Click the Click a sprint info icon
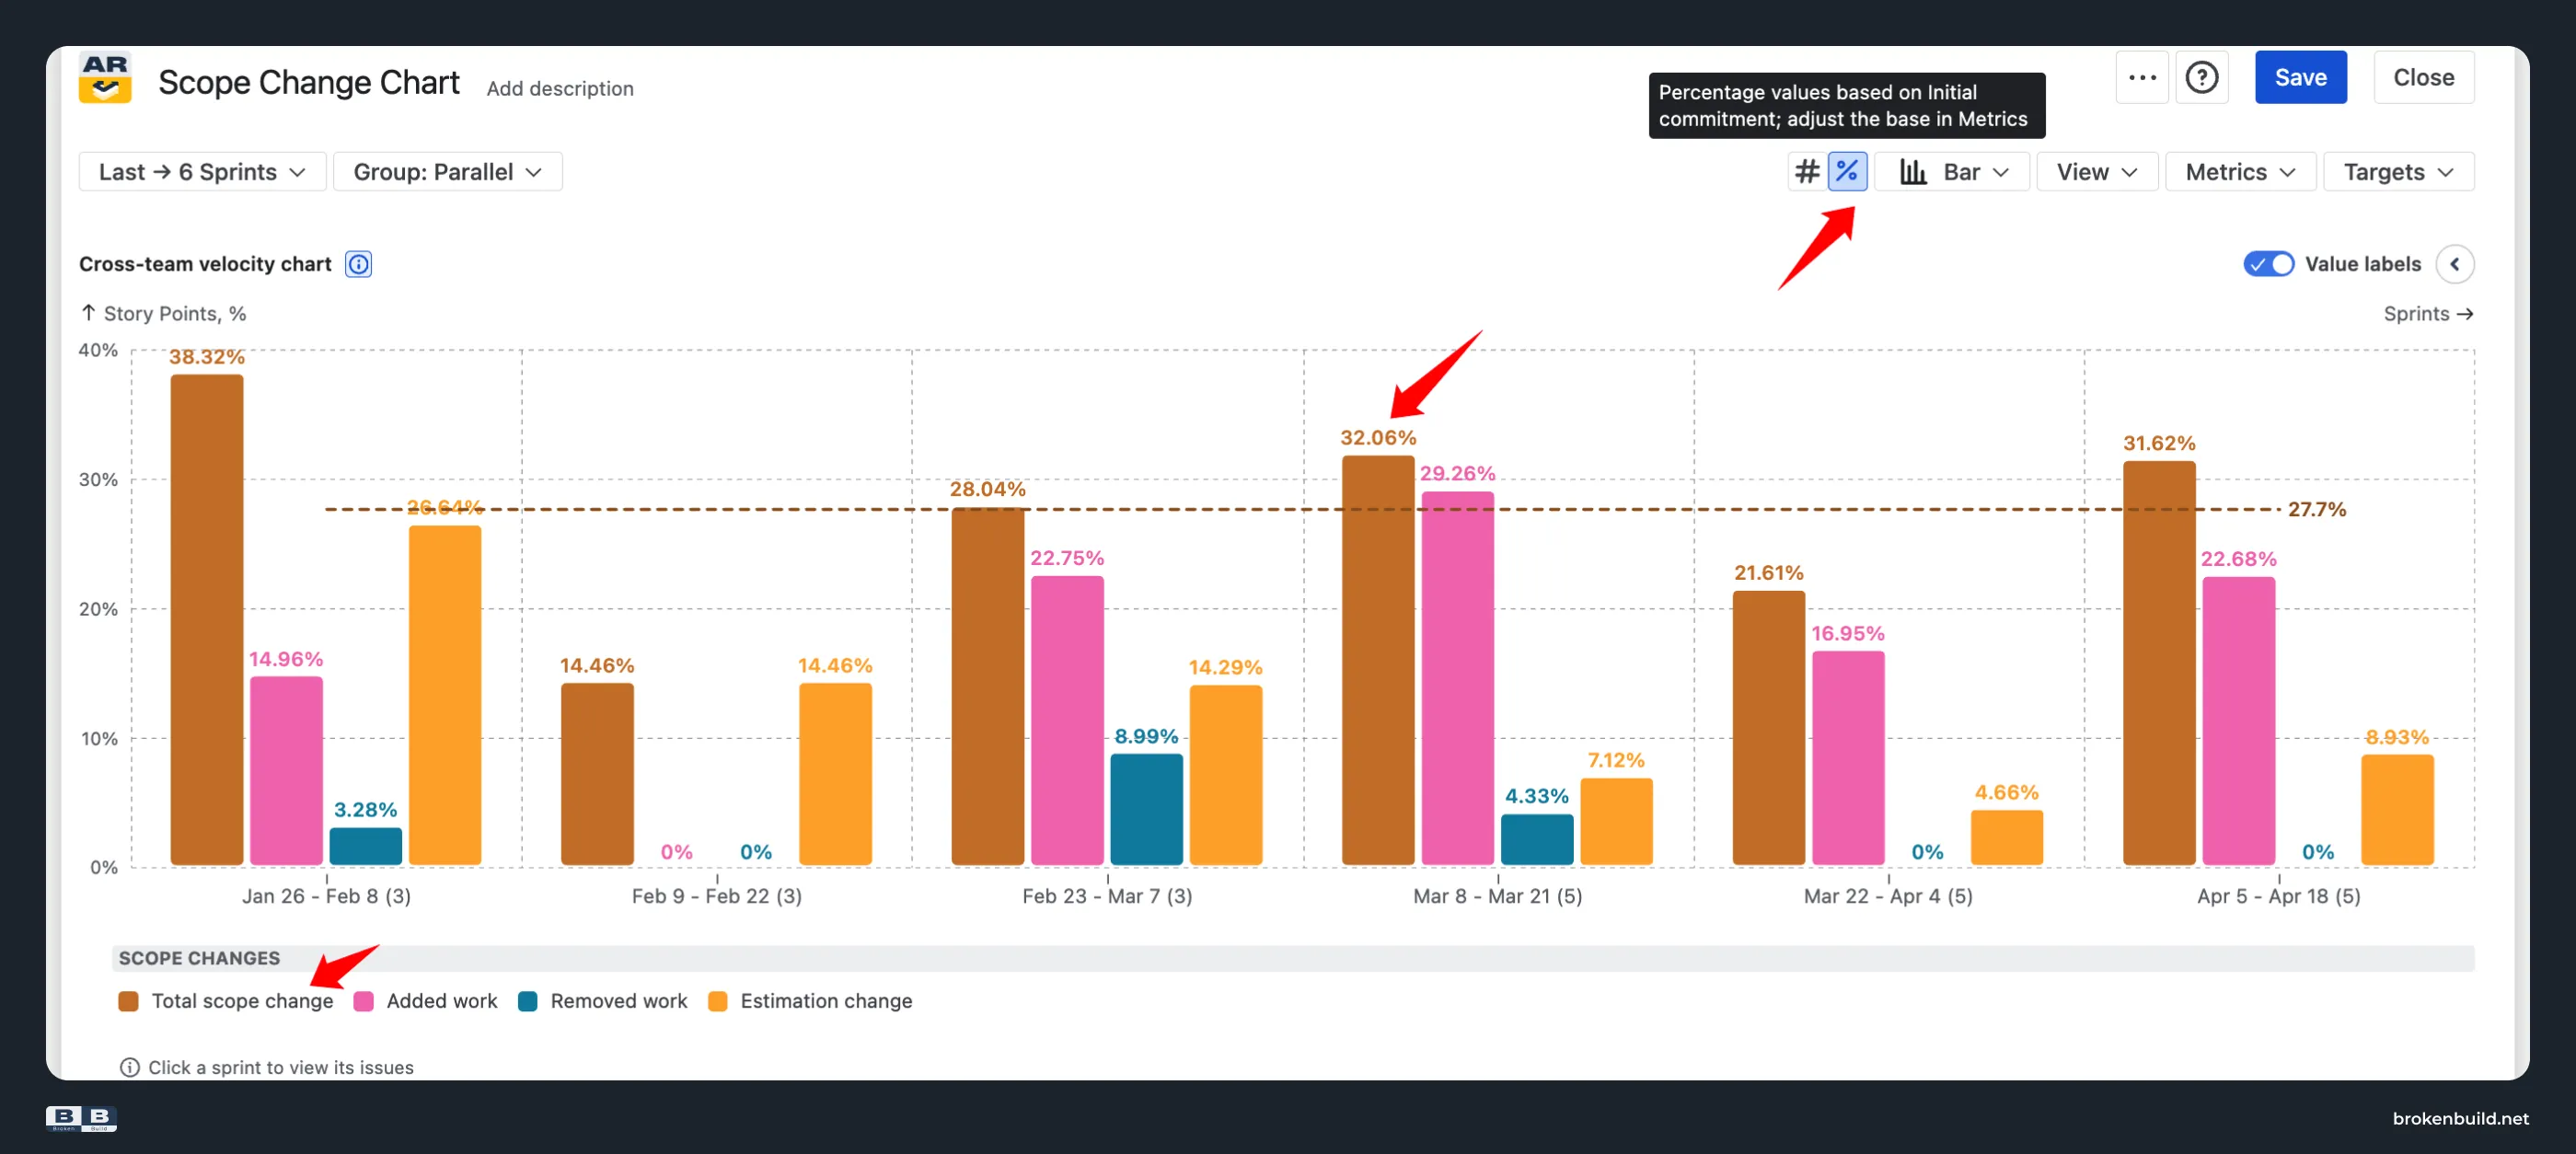The width and height of the screenshot is (2576, 1154). point(129,1067)
